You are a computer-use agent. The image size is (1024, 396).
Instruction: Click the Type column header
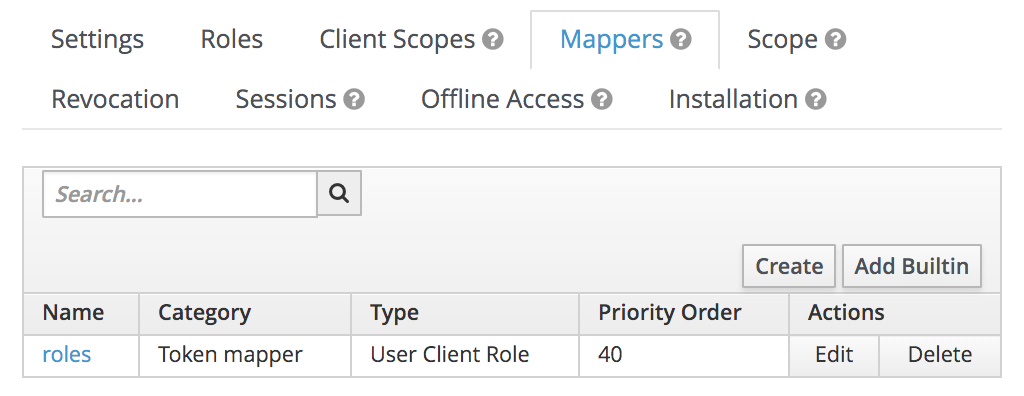tap(465, 313)
